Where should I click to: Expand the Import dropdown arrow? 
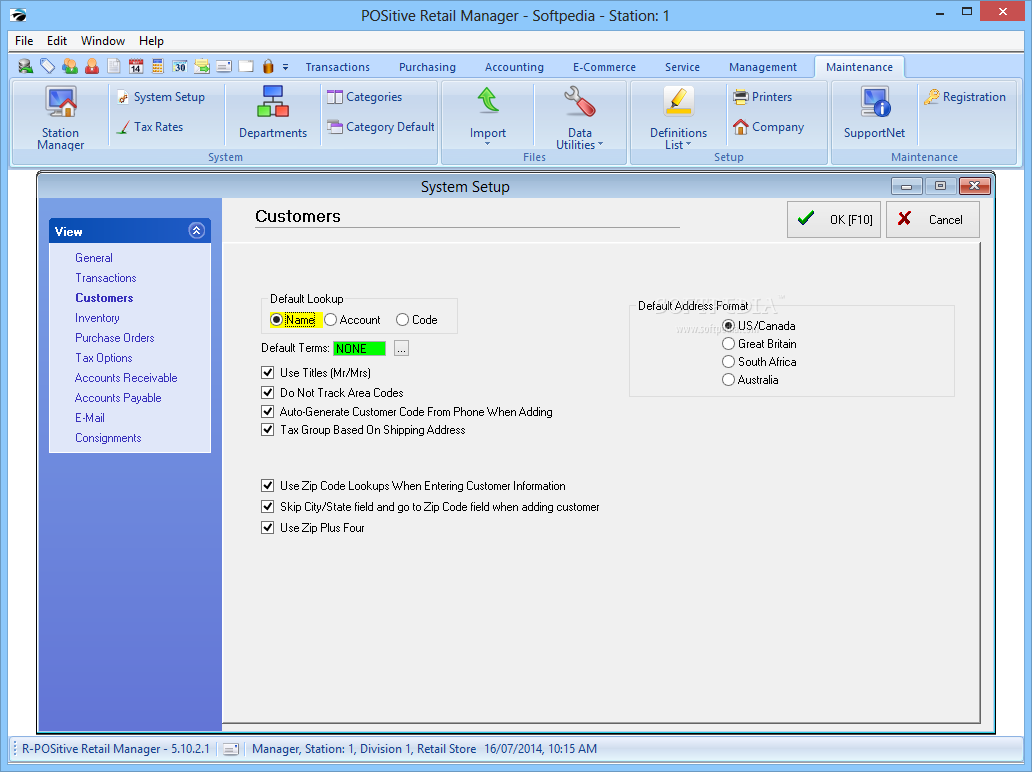tap(488, 144)
